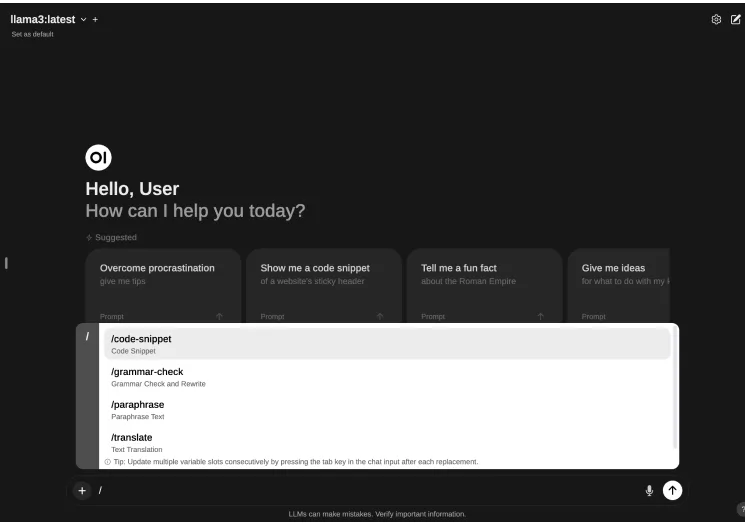Click the command list scrollbar
The width and height of the screenshot is (745, 523).
pos(675,387)
